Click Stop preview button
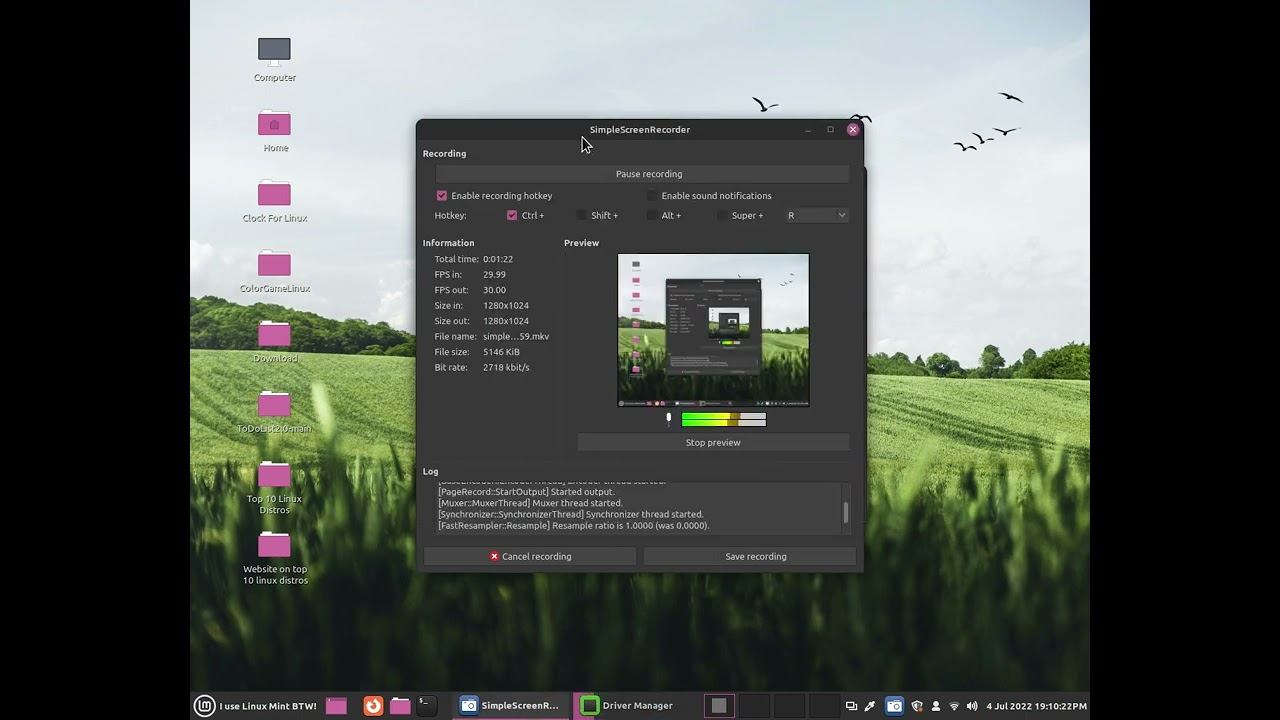1280x720 pixels. (x=713, y=442)
